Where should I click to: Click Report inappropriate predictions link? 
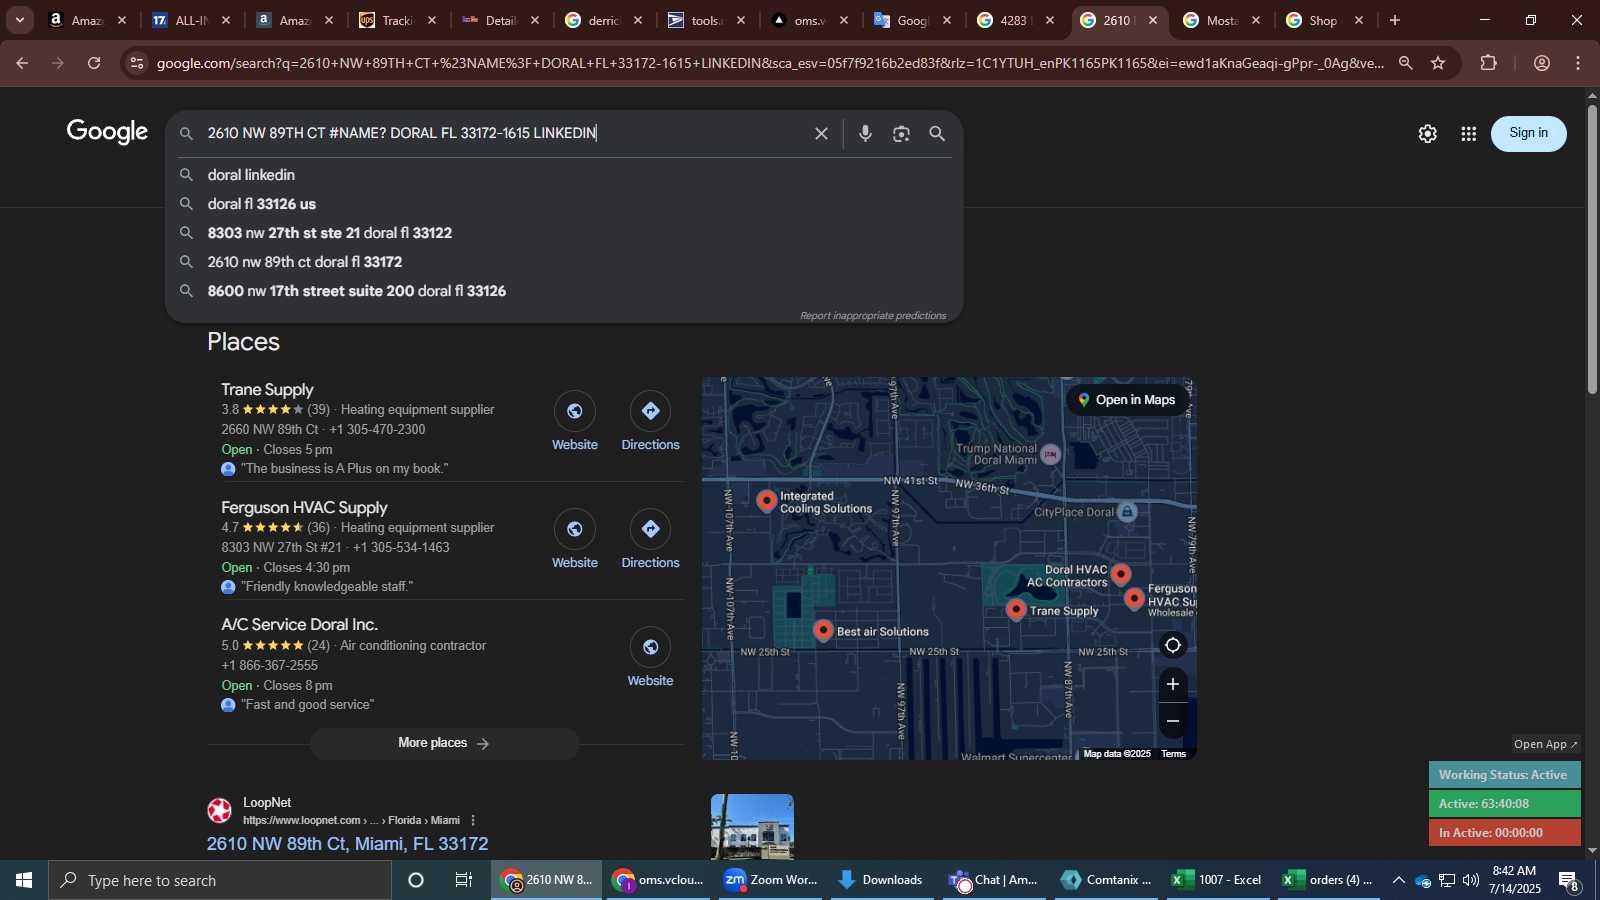pos(872,316)
